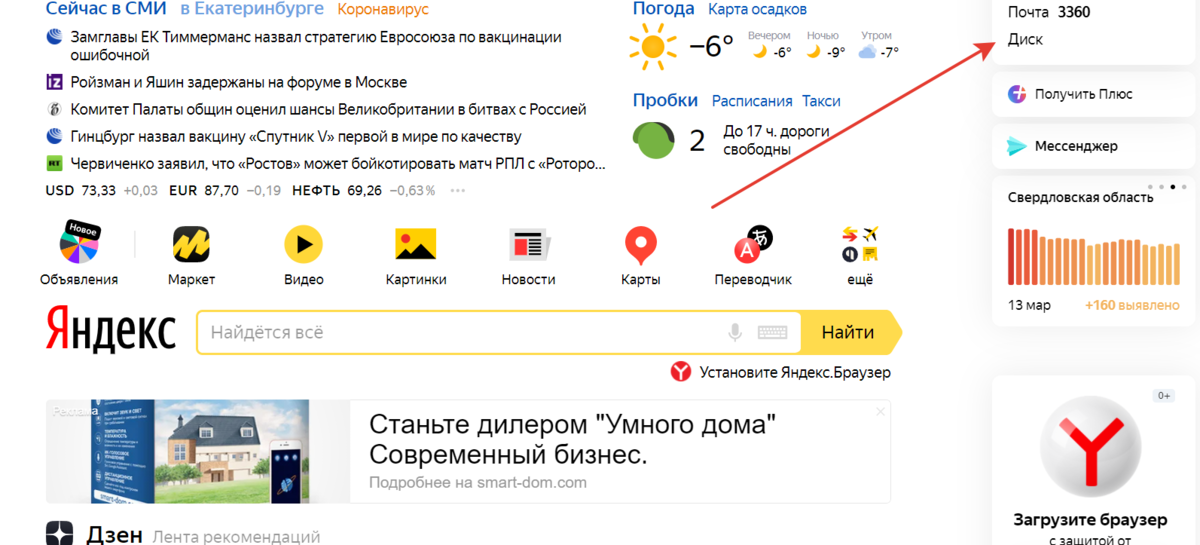The width and height of the screenshot is (1200, 545).
Task: Open Карта осадков link
Action: (x=757, y=9)
